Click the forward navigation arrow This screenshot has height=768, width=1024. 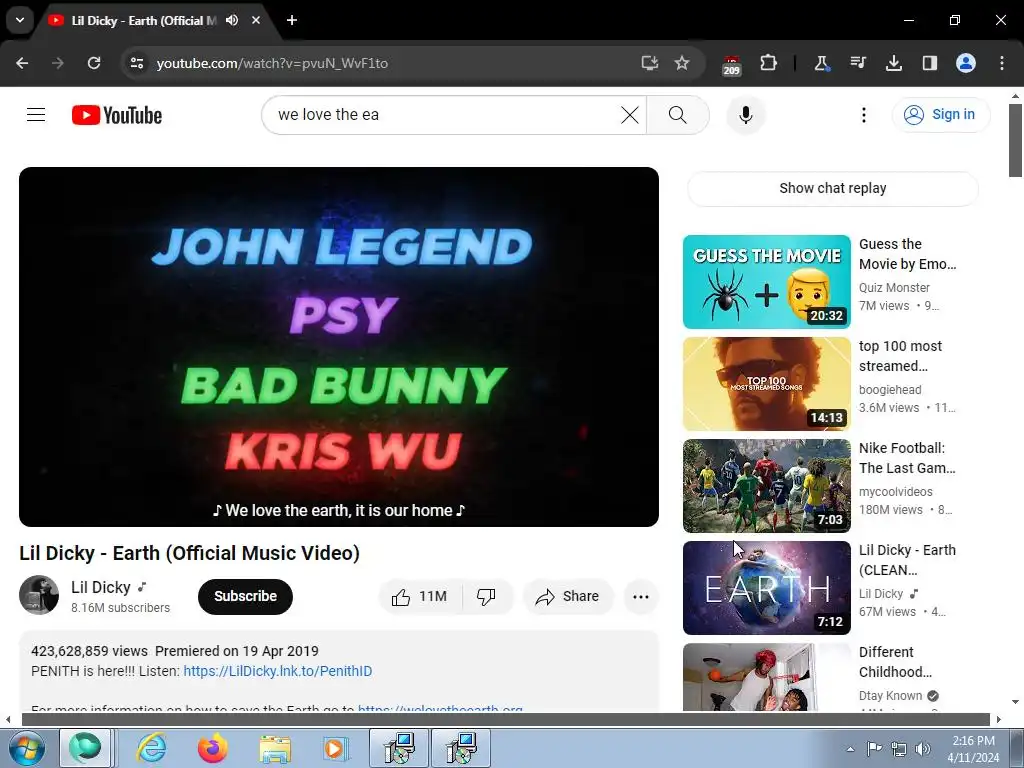click(x=58, y=63)
